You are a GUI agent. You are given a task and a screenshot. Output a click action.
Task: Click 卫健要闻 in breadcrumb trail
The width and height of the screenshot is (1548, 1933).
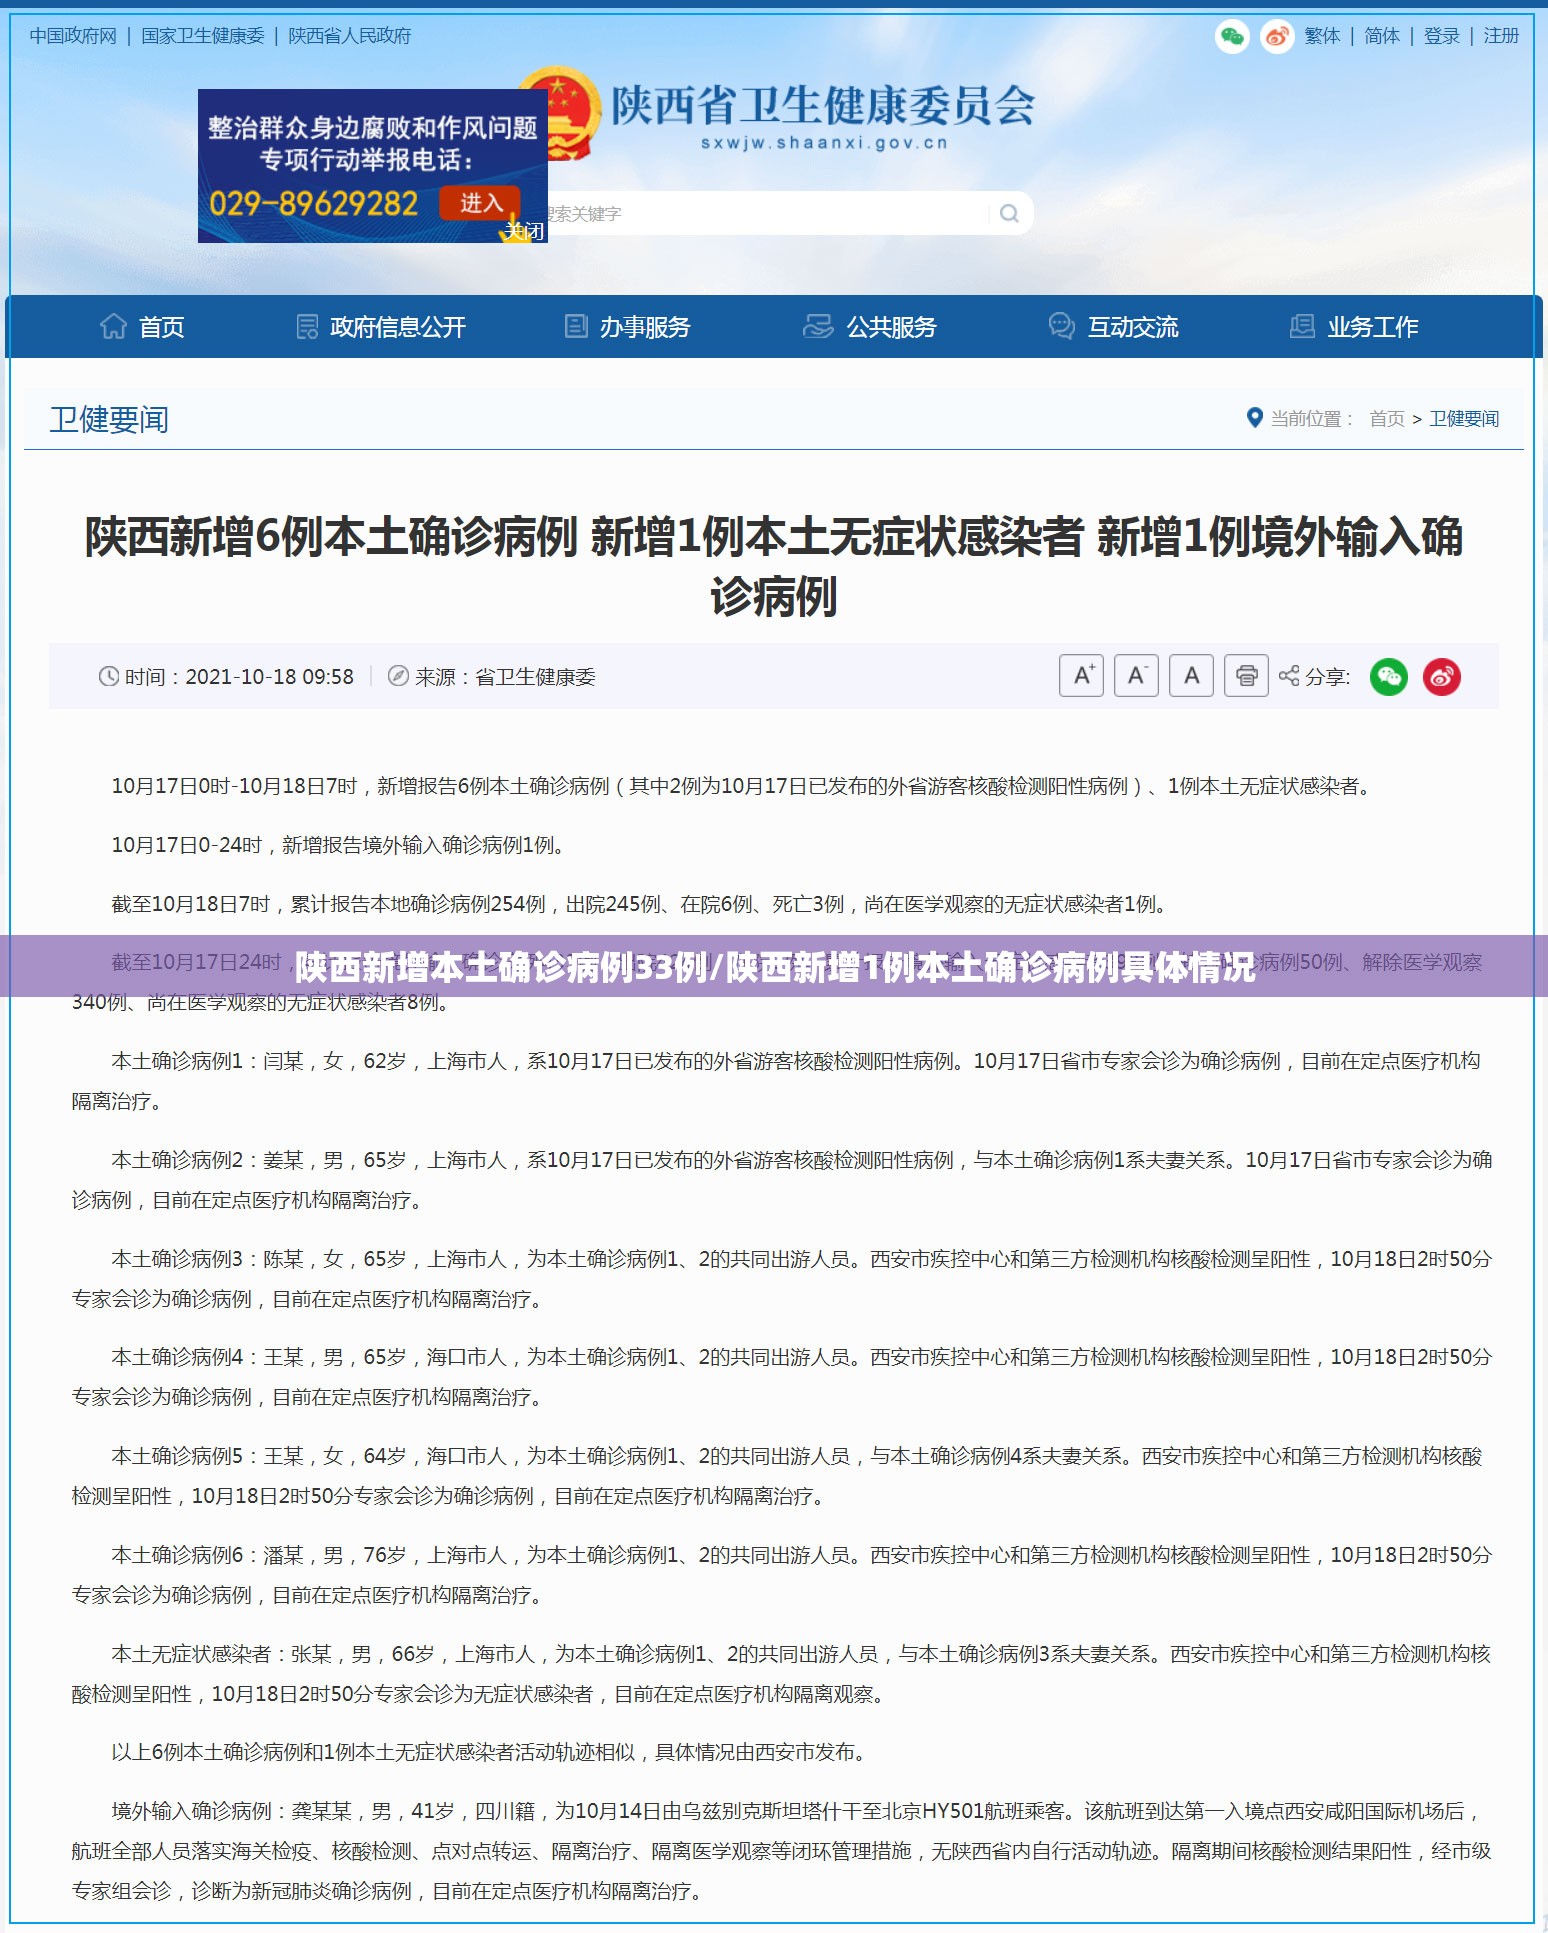coord(1464,419)
